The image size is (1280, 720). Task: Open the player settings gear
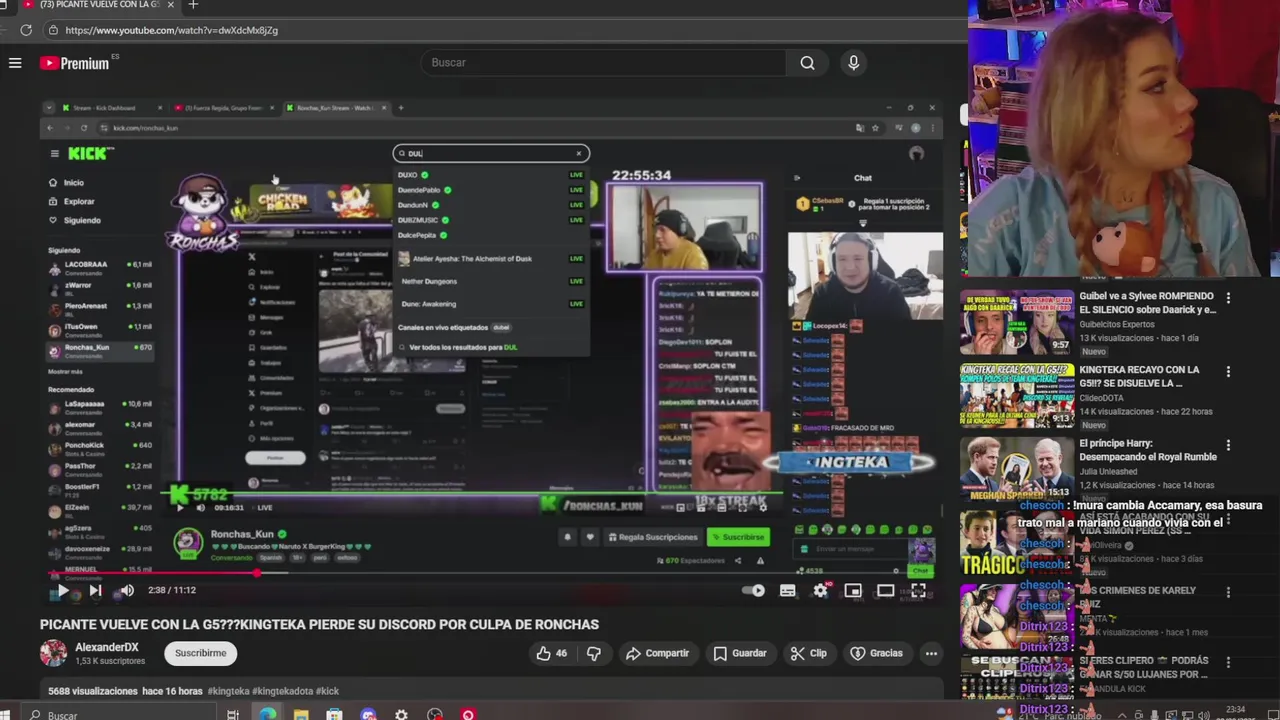click(x=820, y=591)
